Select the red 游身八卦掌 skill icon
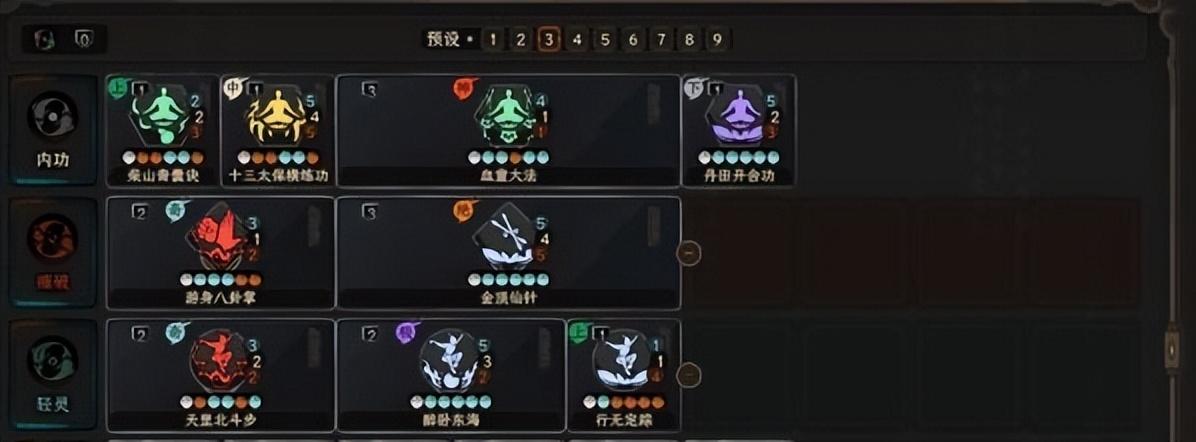The width and height of the screenshot is (1196, 442). [220, 237]
